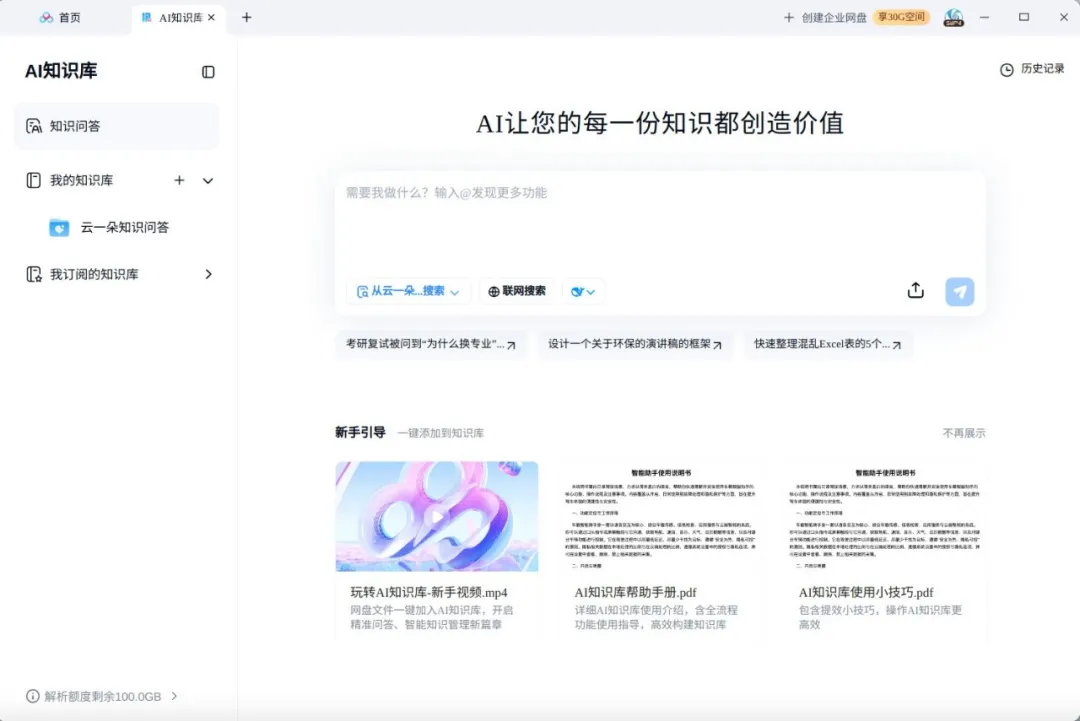The height and width of the screenshot is (721, 1080).
Task: Select 知识问答 in the sidebar
Action: (116, 126)
